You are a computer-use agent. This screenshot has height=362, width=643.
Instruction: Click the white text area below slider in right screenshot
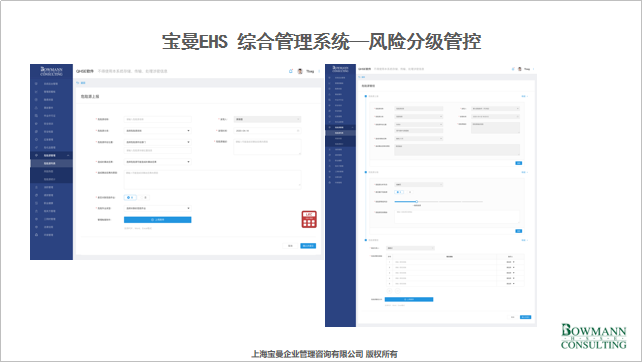[457, 216]
